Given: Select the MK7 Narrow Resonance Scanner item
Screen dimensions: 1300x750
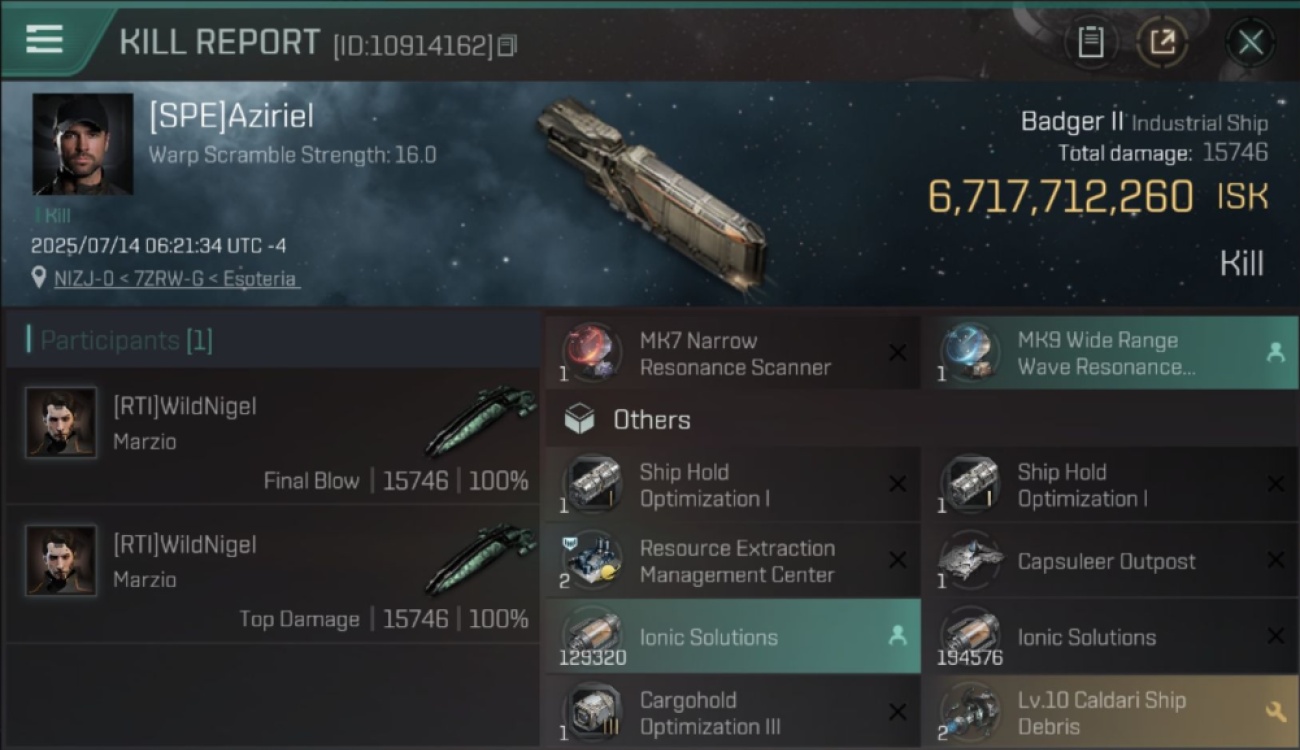Looking at the screenshot, I should pos(733,353).
